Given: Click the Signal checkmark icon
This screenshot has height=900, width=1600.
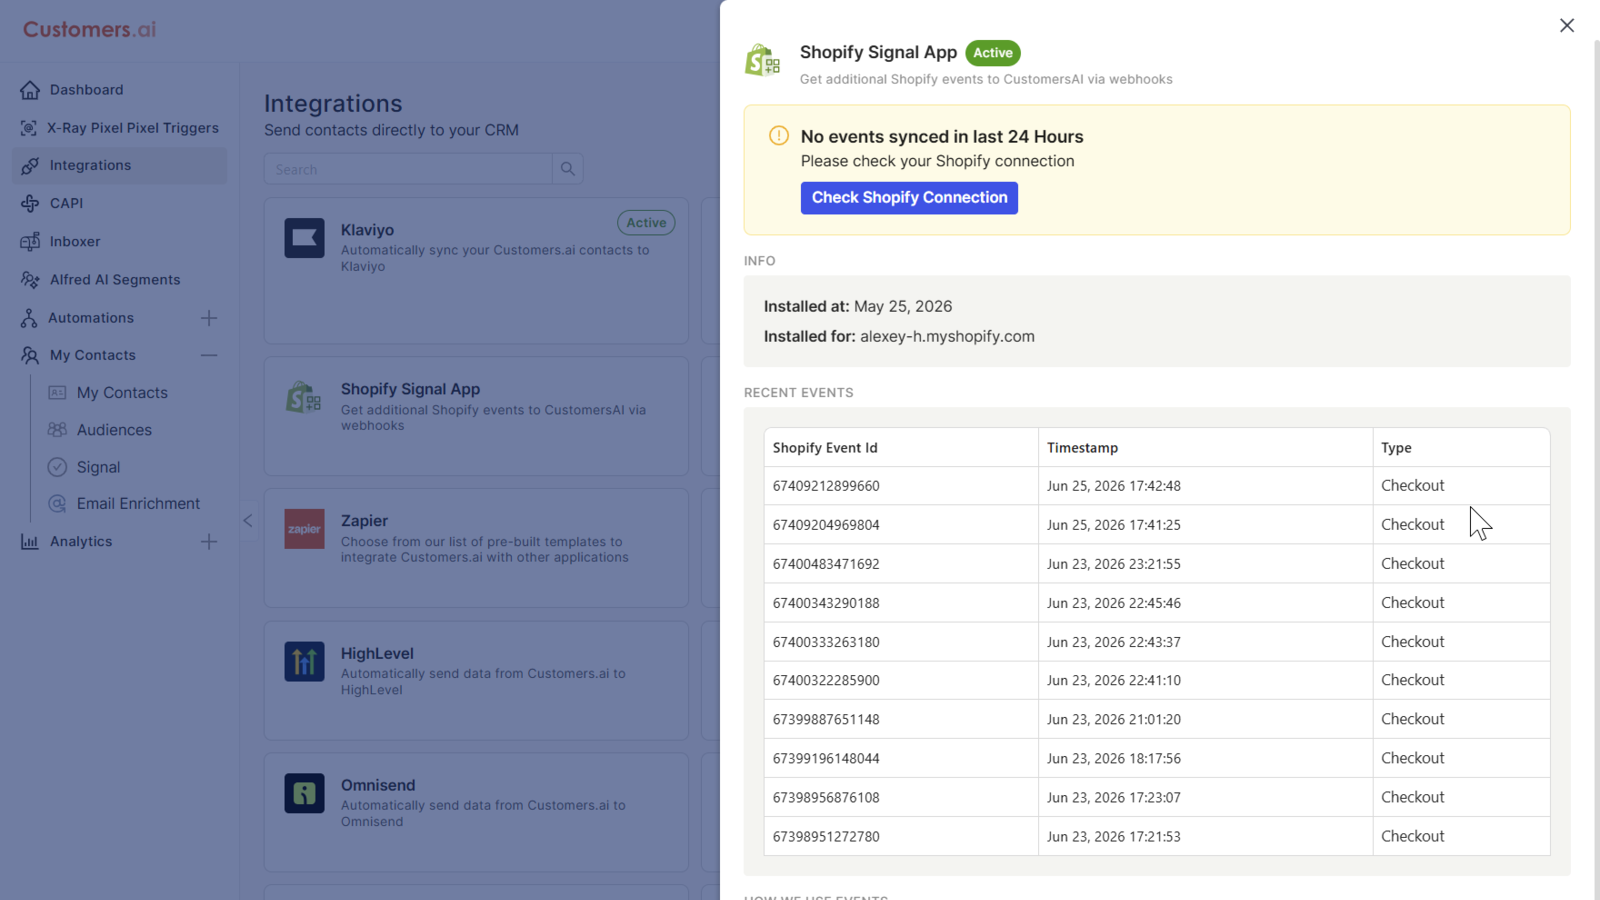Looking at the screenshot, I should click(x=57, y=467).
